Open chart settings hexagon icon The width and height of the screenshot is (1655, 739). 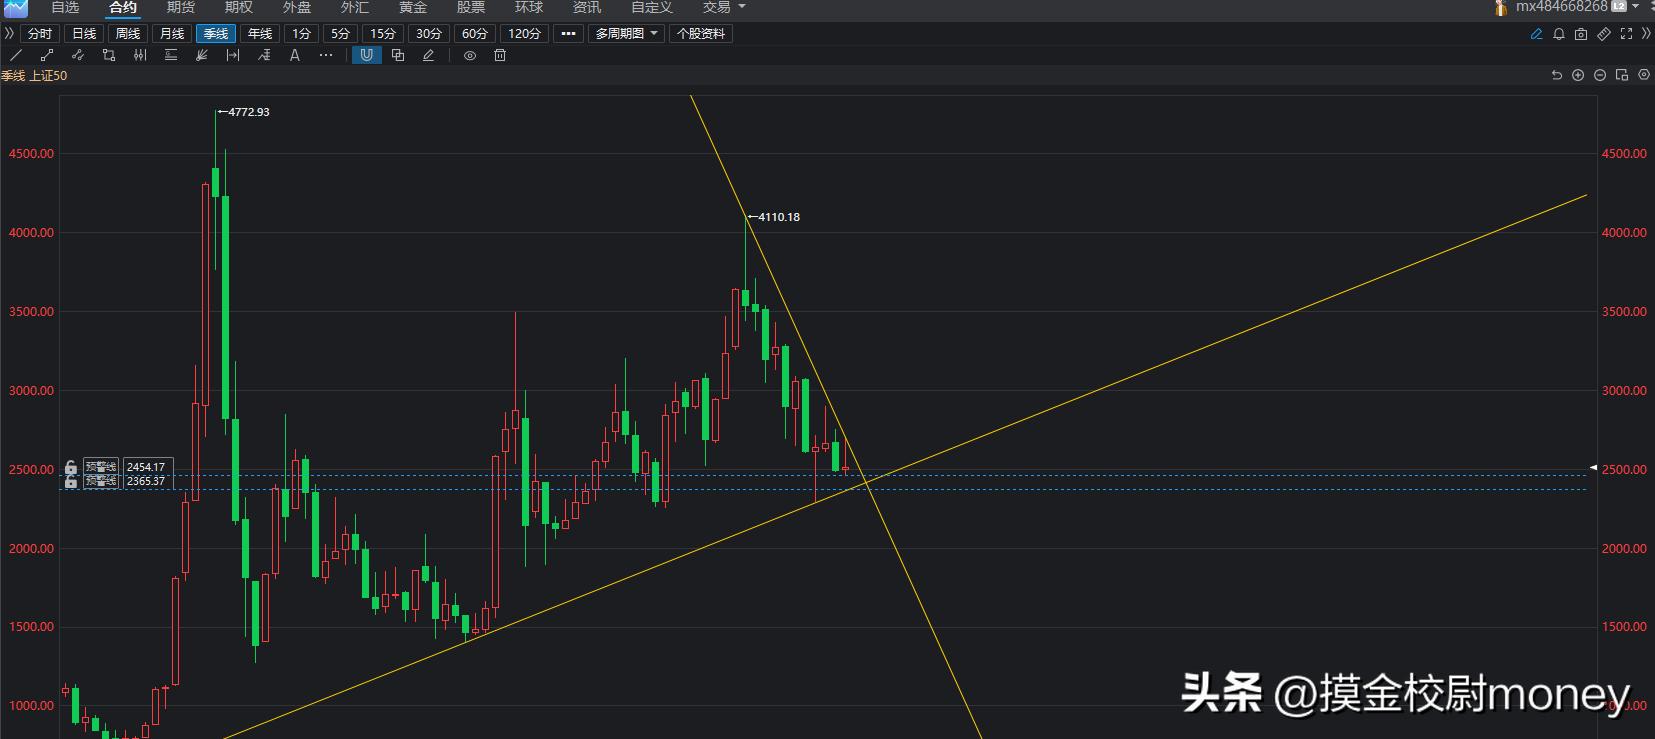tap(1644, 75)
